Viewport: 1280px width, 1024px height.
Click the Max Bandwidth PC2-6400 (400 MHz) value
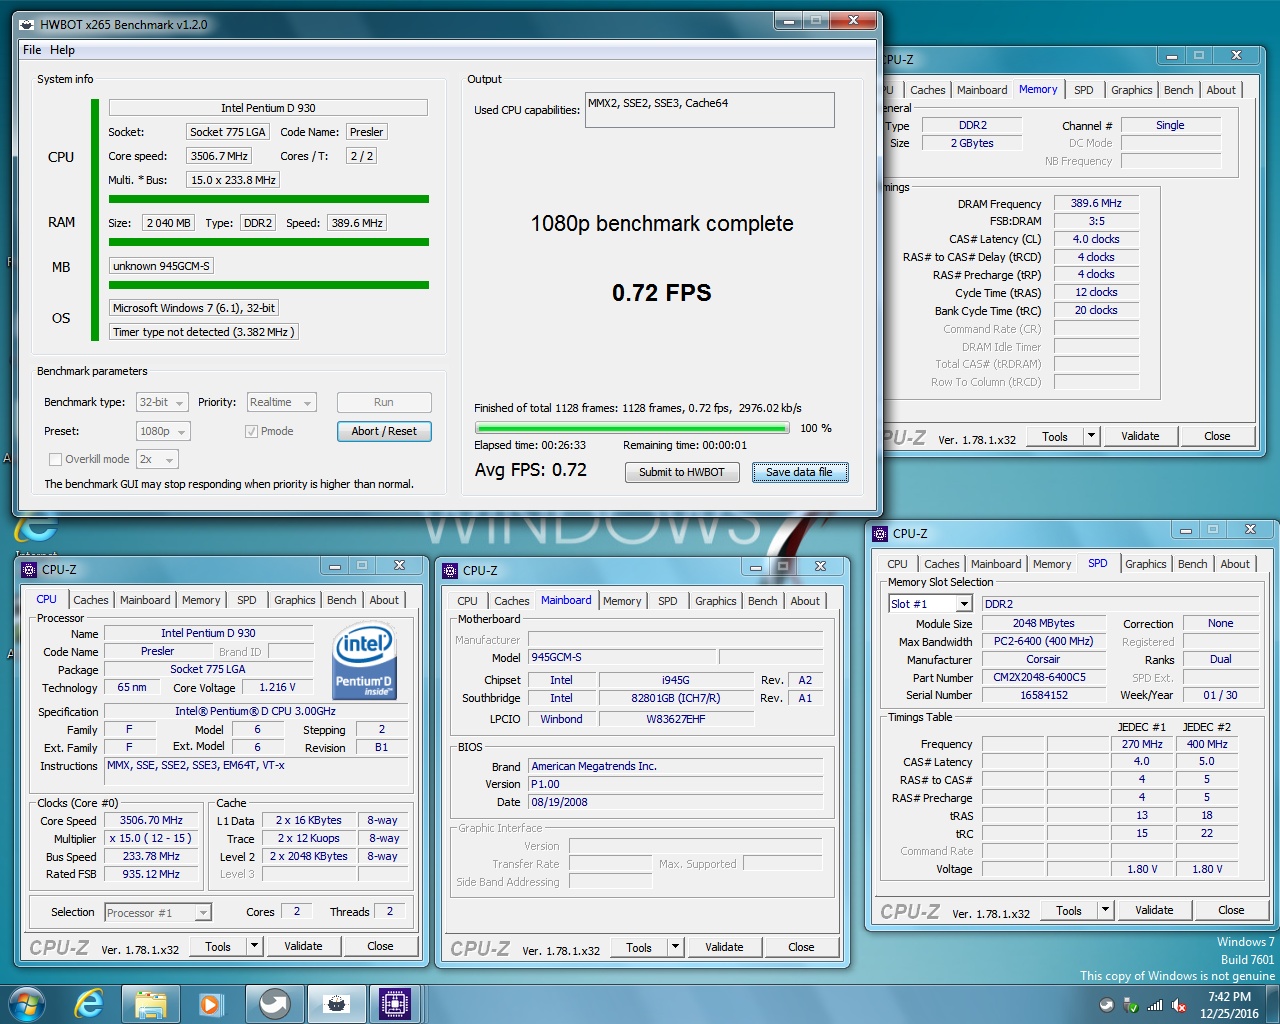(x=1044, y=641)
